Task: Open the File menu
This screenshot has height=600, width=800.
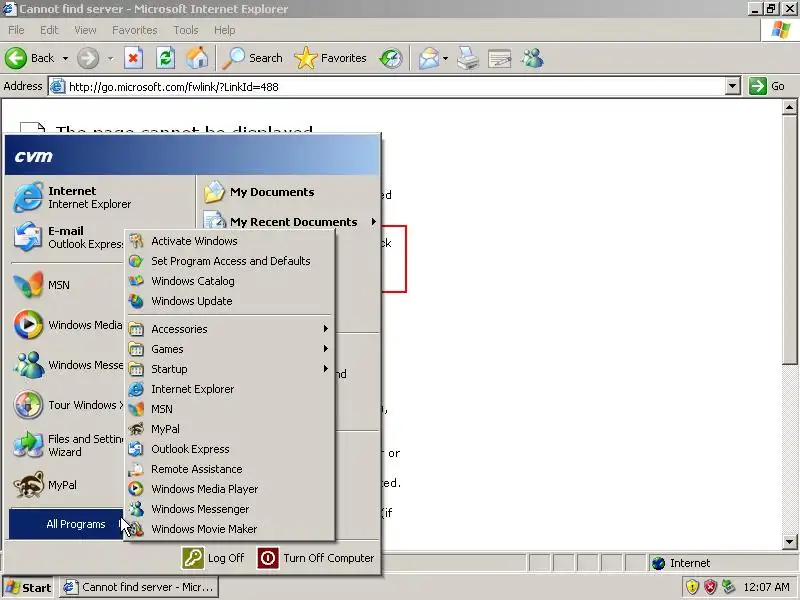Action: [16, 30]
